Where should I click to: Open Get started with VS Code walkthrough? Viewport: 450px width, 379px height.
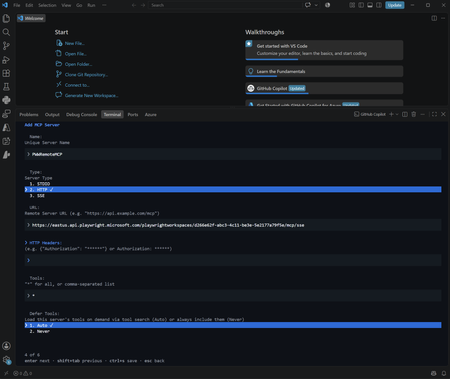point(324,50)
